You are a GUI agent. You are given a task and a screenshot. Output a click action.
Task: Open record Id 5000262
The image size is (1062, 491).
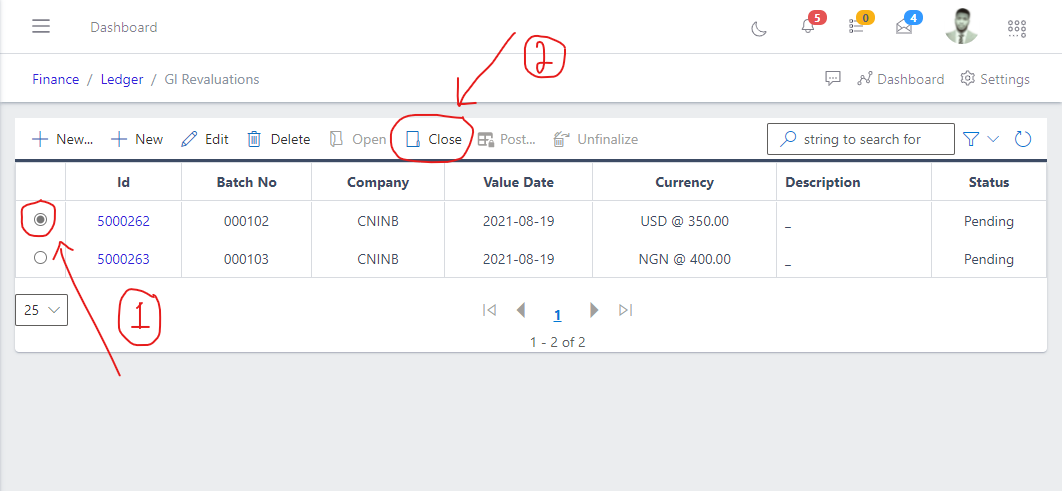pyautogui.click(x=123, y=221)
